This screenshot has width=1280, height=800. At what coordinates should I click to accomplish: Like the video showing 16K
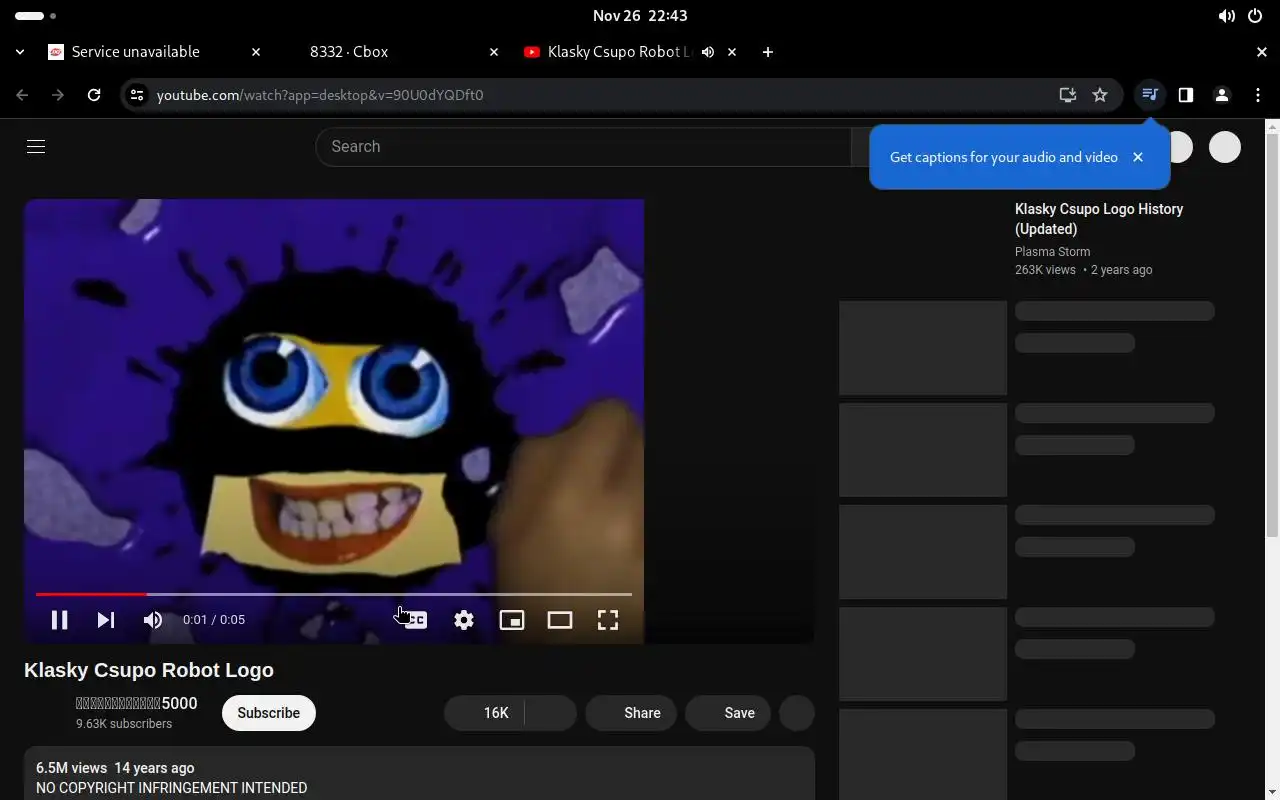484,713
